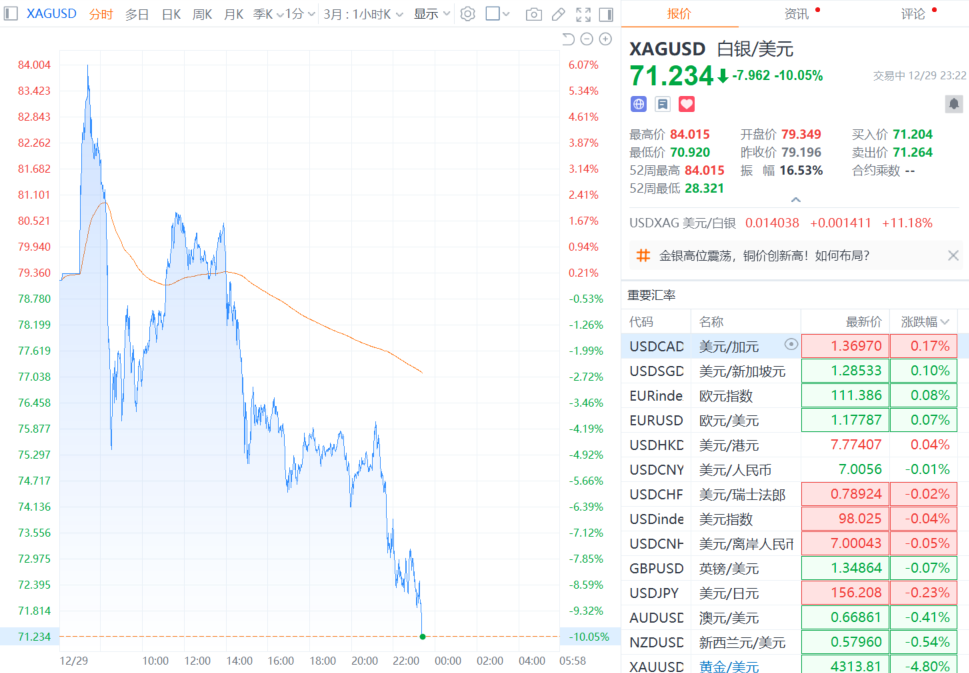
Task: Click the 代码 column header
Action: click(x=641, y=322)
